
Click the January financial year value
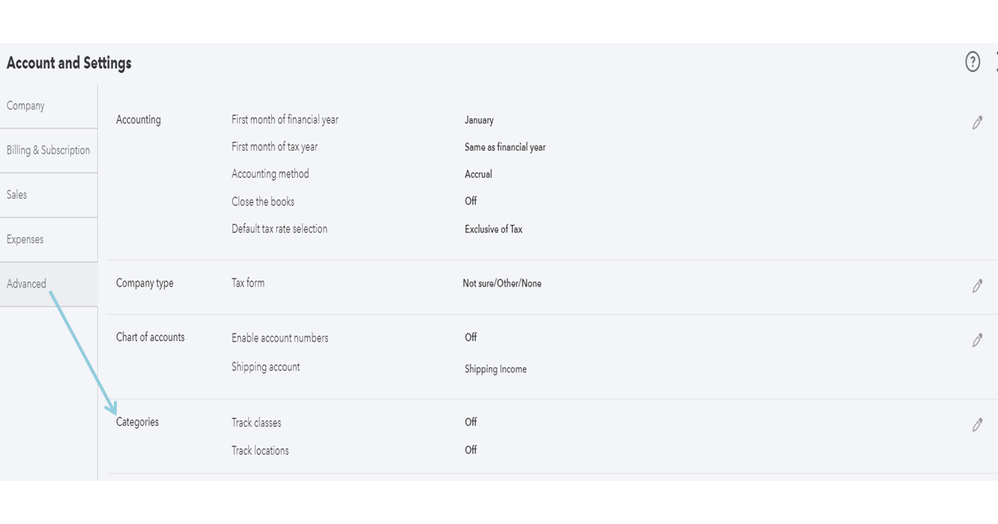coord(479,120)
